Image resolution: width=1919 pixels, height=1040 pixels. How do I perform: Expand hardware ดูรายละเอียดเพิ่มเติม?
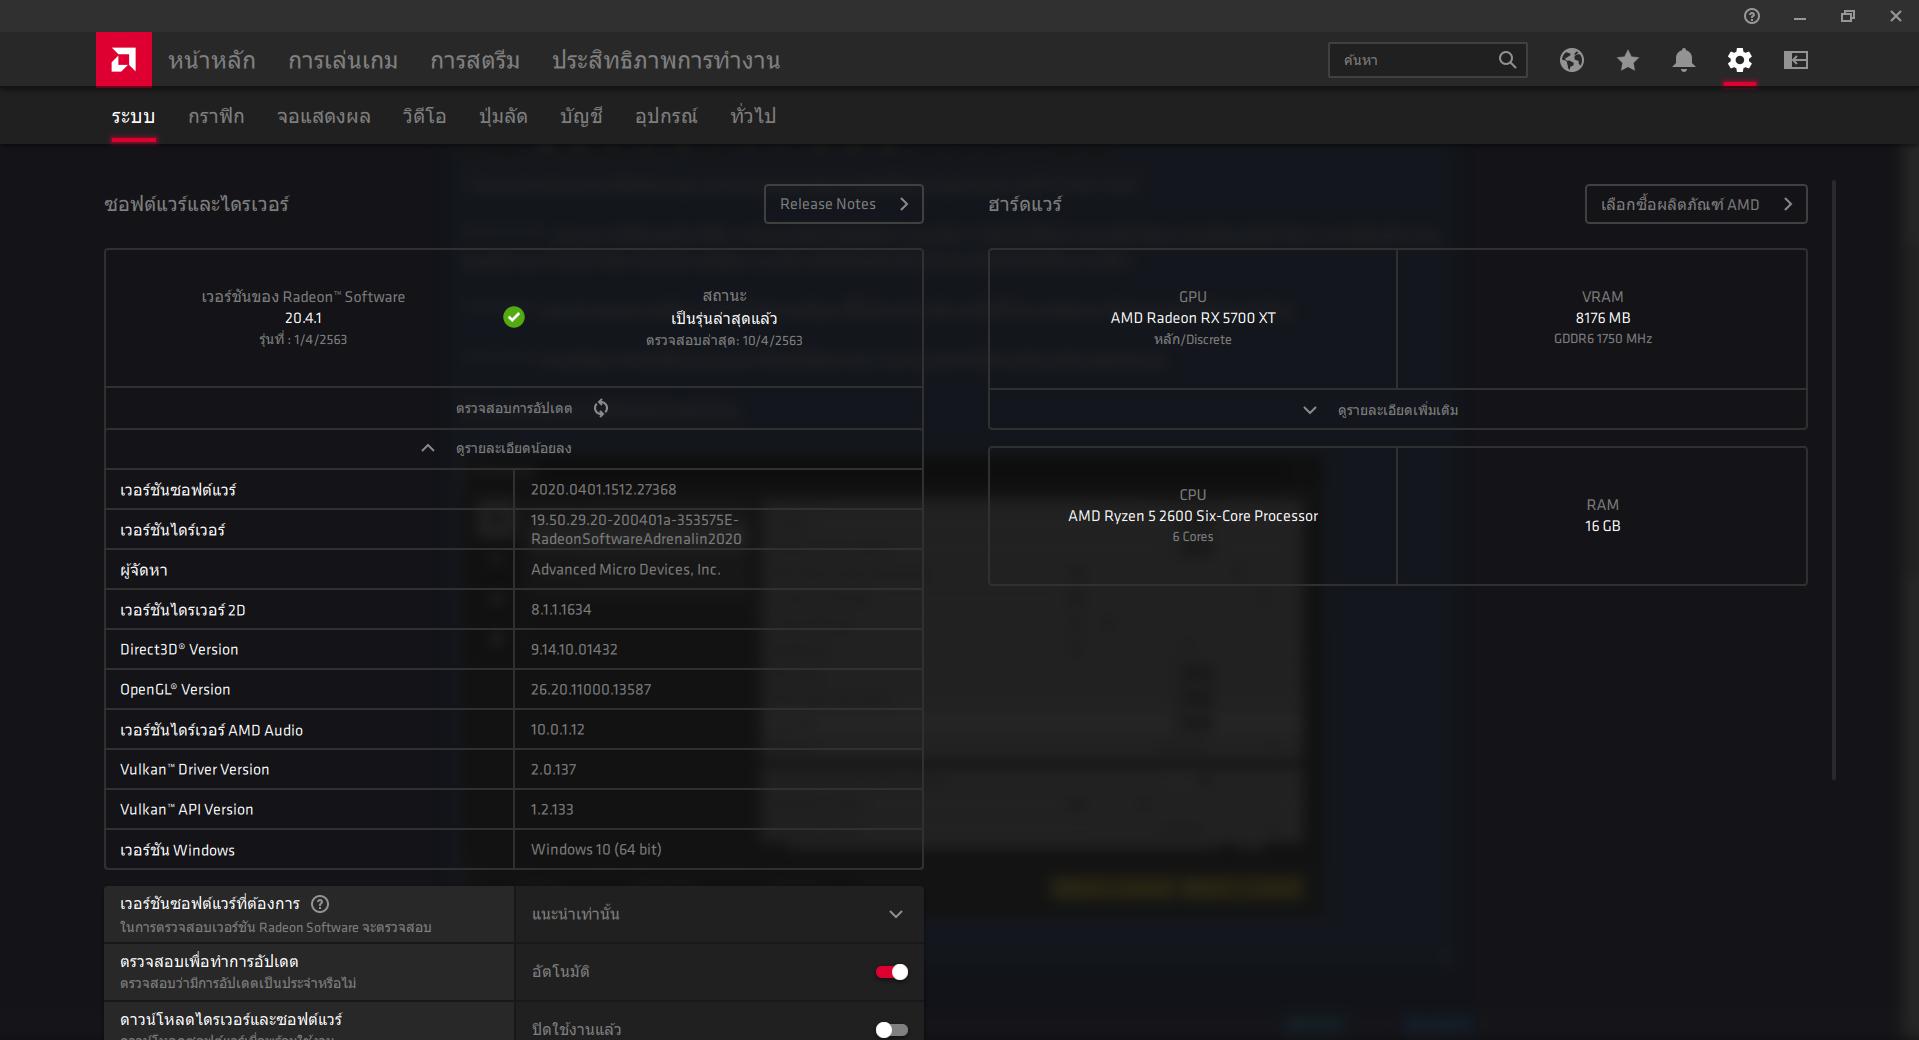click(x=1397, y=410)
